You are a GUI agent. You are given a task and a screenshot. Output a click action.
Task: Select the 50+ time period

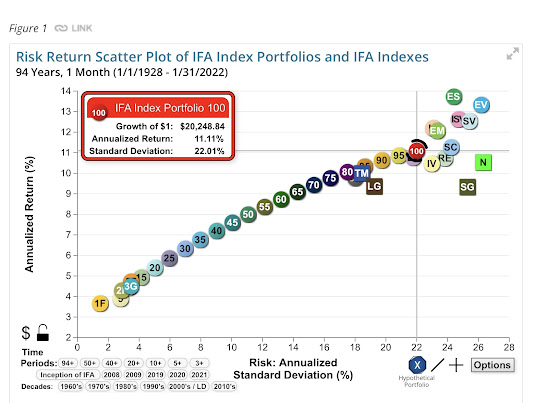point(90,363)
